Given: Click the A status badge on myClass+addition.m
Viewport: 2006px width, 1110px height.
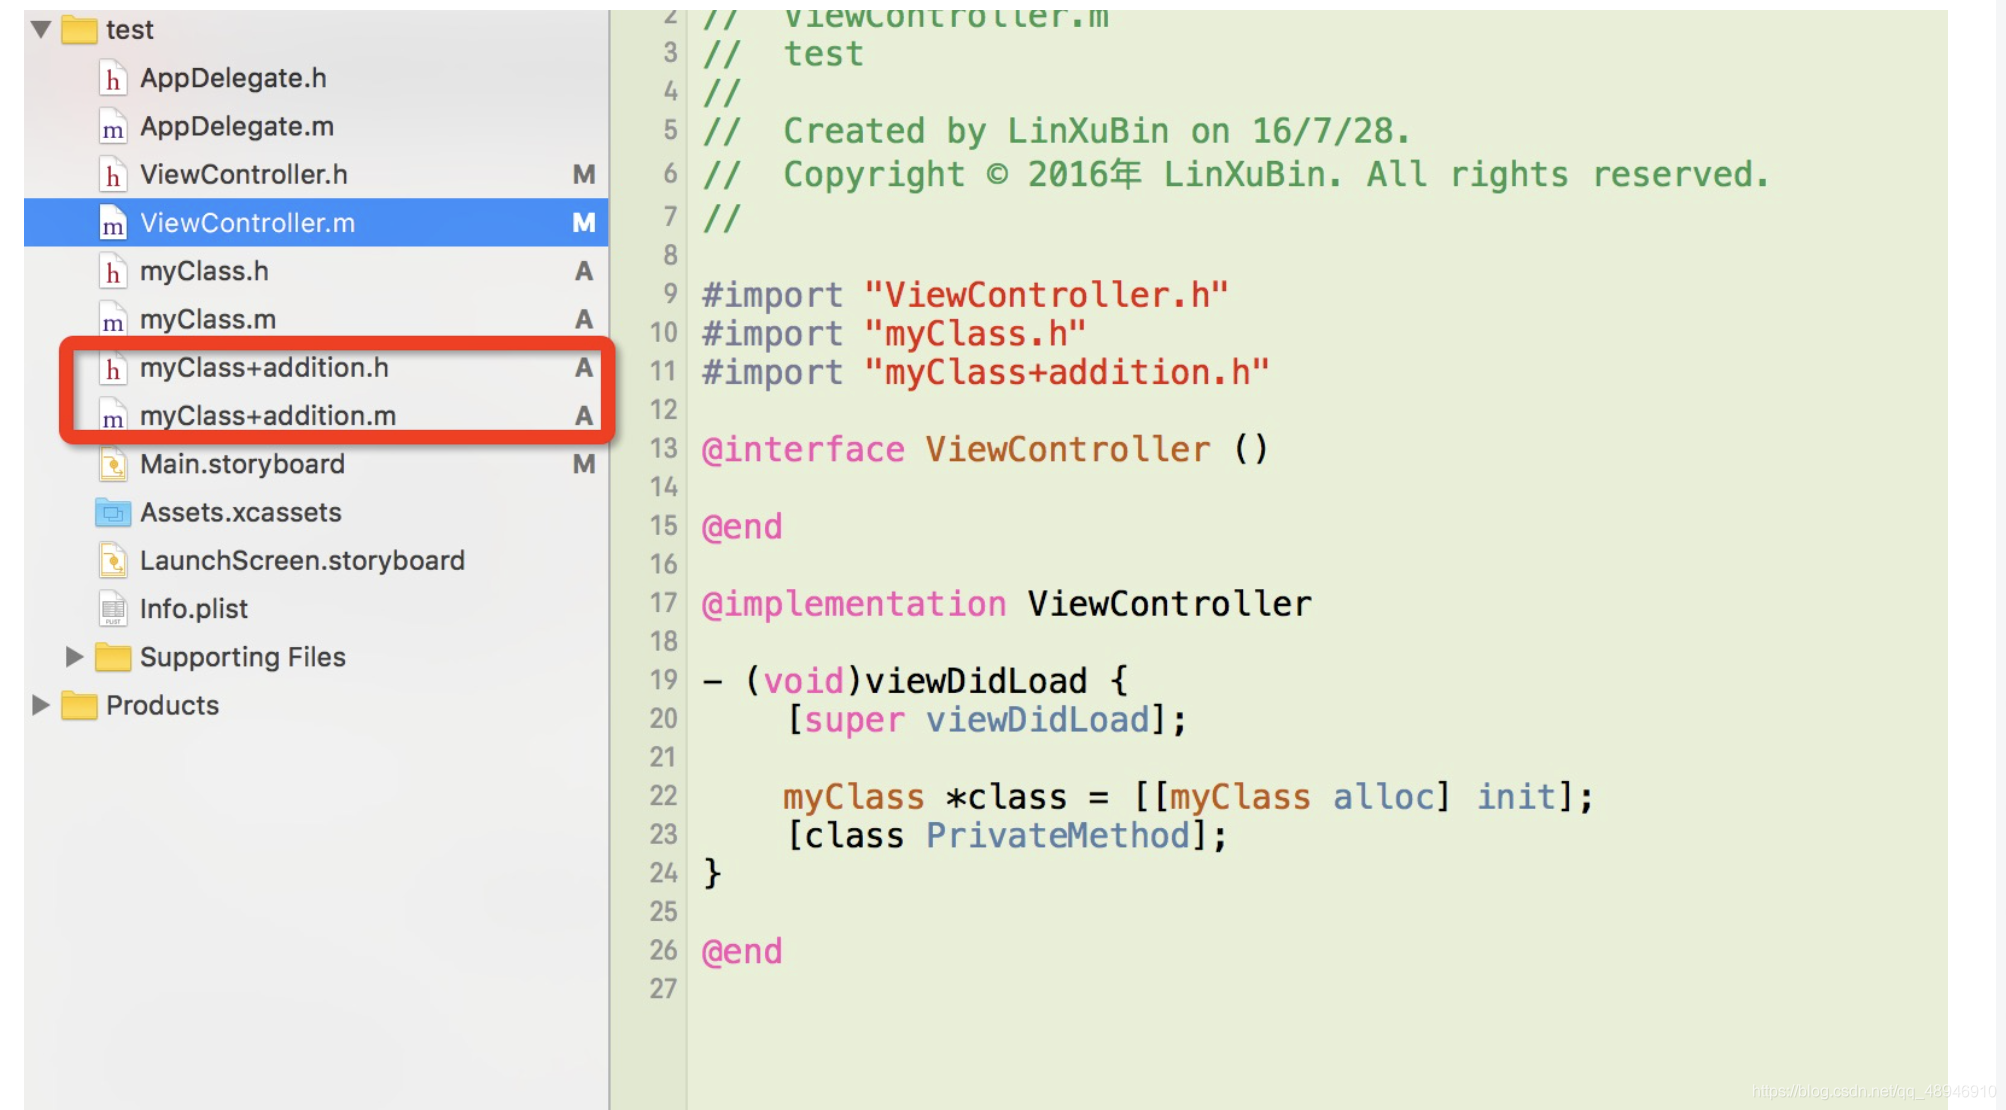Looking at the screenshot, I should (584, 416).
